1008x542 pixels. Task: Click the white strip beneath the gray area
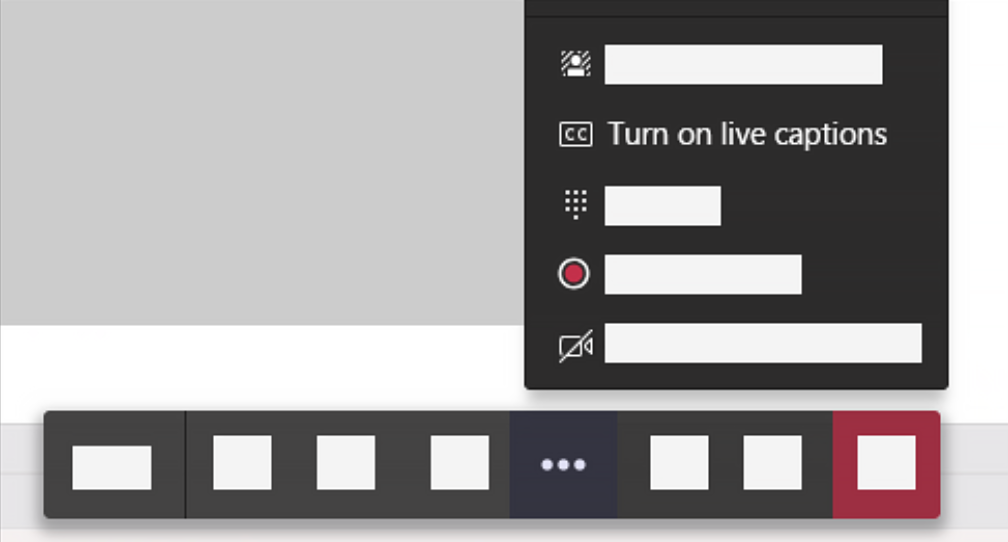click(x=262, y=366)
